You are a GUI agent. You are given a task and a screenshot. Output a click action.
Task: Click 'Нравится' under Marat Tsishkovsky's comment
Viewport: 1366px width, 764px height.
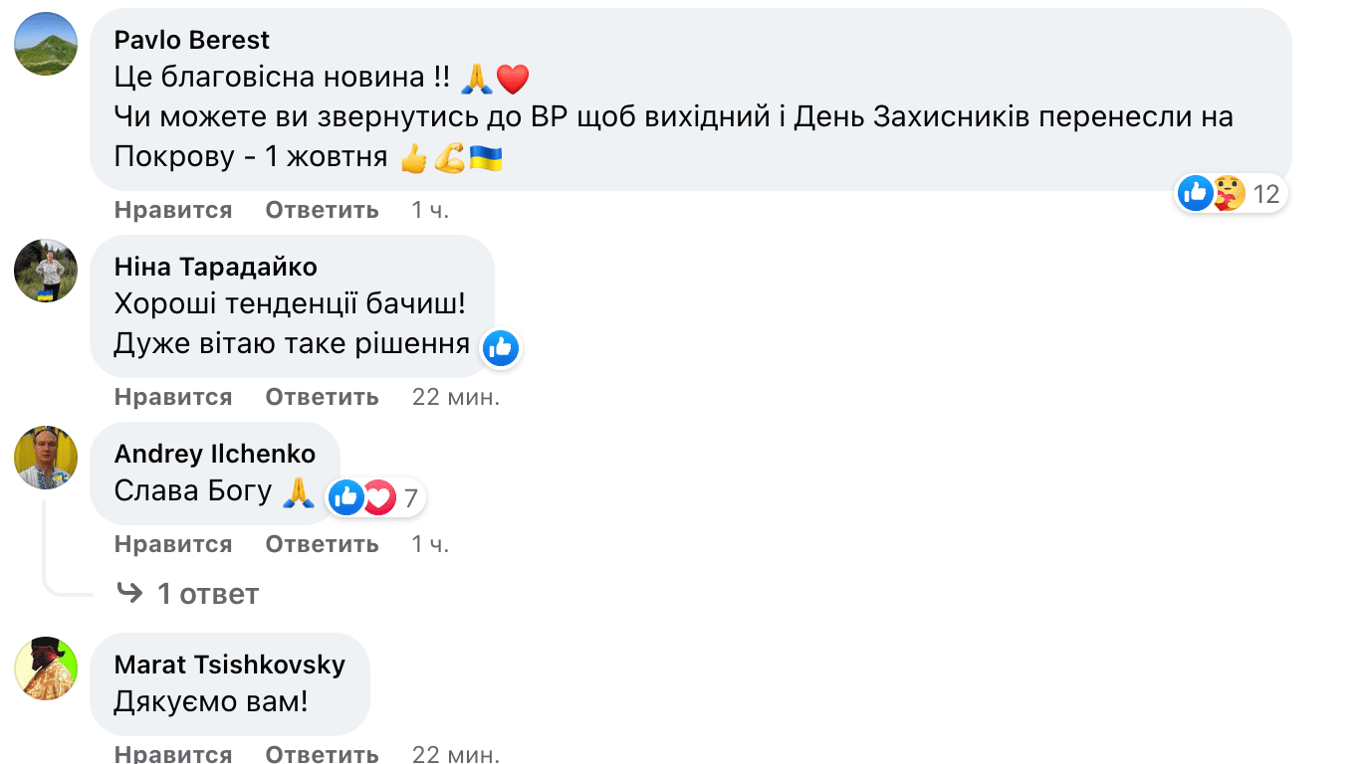tap(172, 755)
